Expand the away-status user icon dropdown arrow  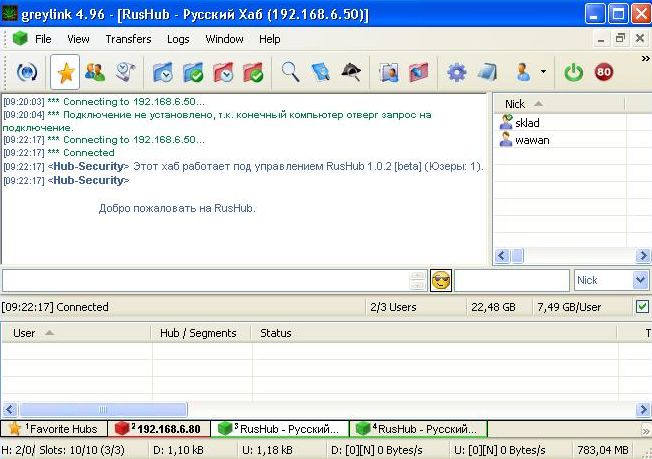tap(543, 72)
